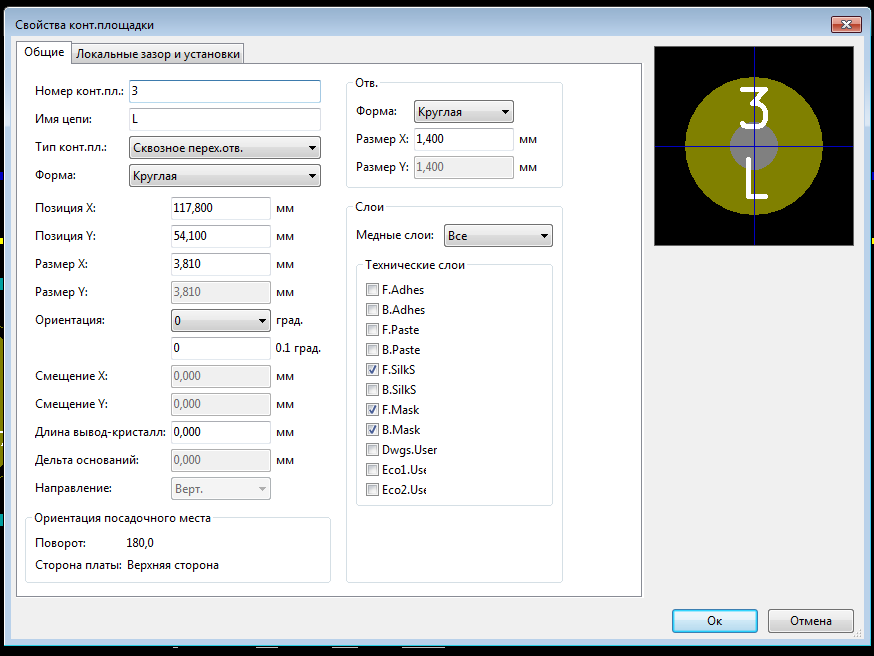Open the hole Форма dropdown in Отв.
This screenshot has width=874, height=656.
[x=463, y=112]
